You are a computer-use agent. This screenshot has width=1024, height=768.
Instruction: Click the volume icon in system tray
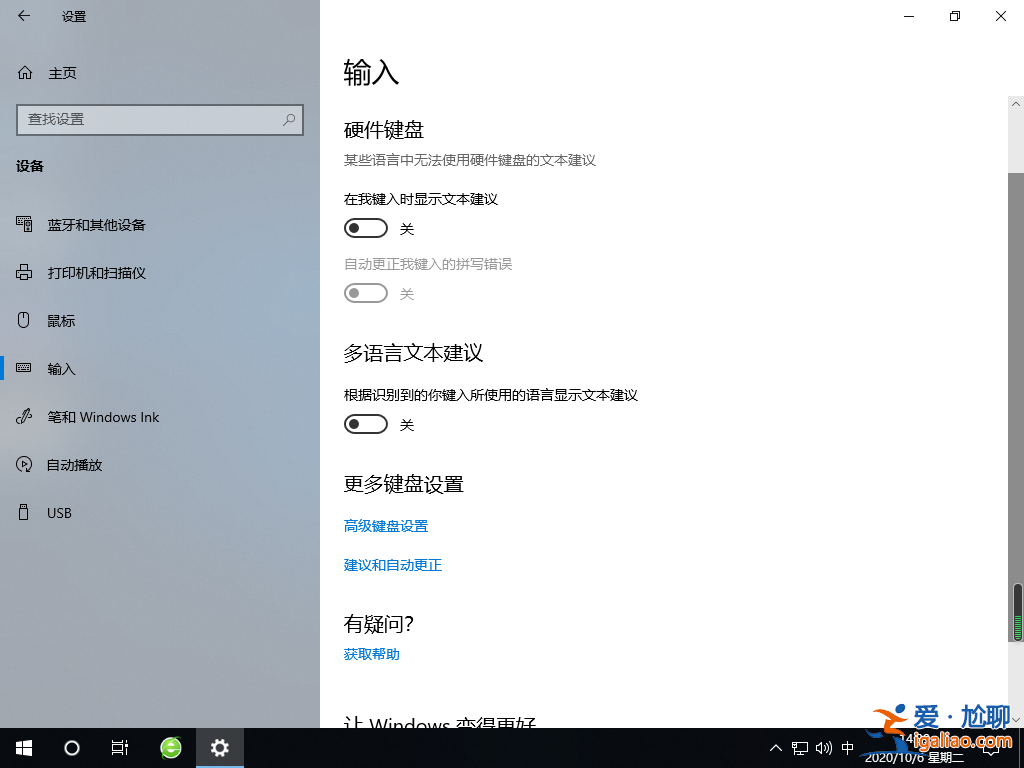(x=823, y=747)
